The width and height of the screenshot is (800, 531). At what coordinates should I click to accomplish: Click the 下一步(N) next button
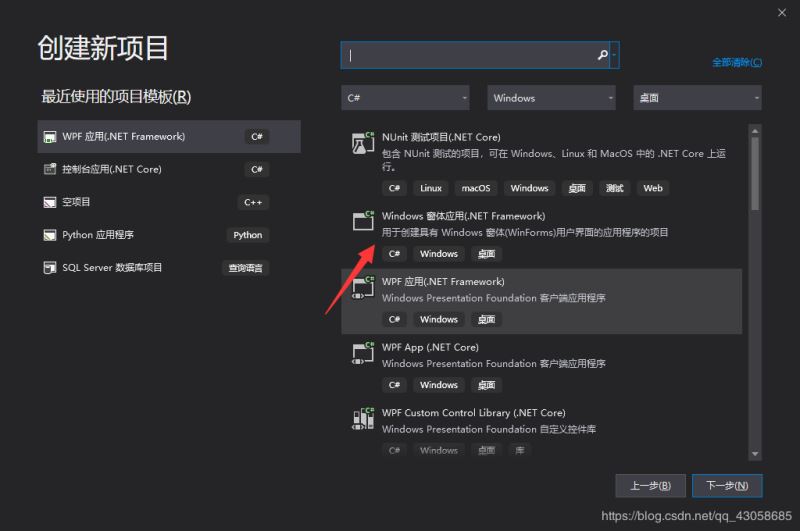727,486
